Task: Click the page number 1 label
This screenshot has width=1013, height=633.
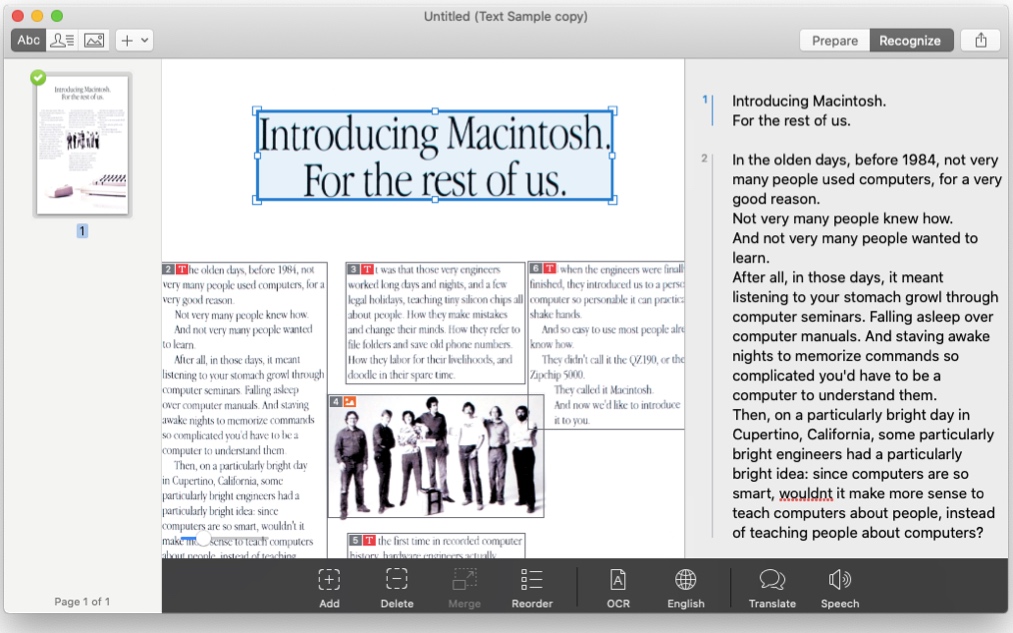Action: click(x=82, y=231)
